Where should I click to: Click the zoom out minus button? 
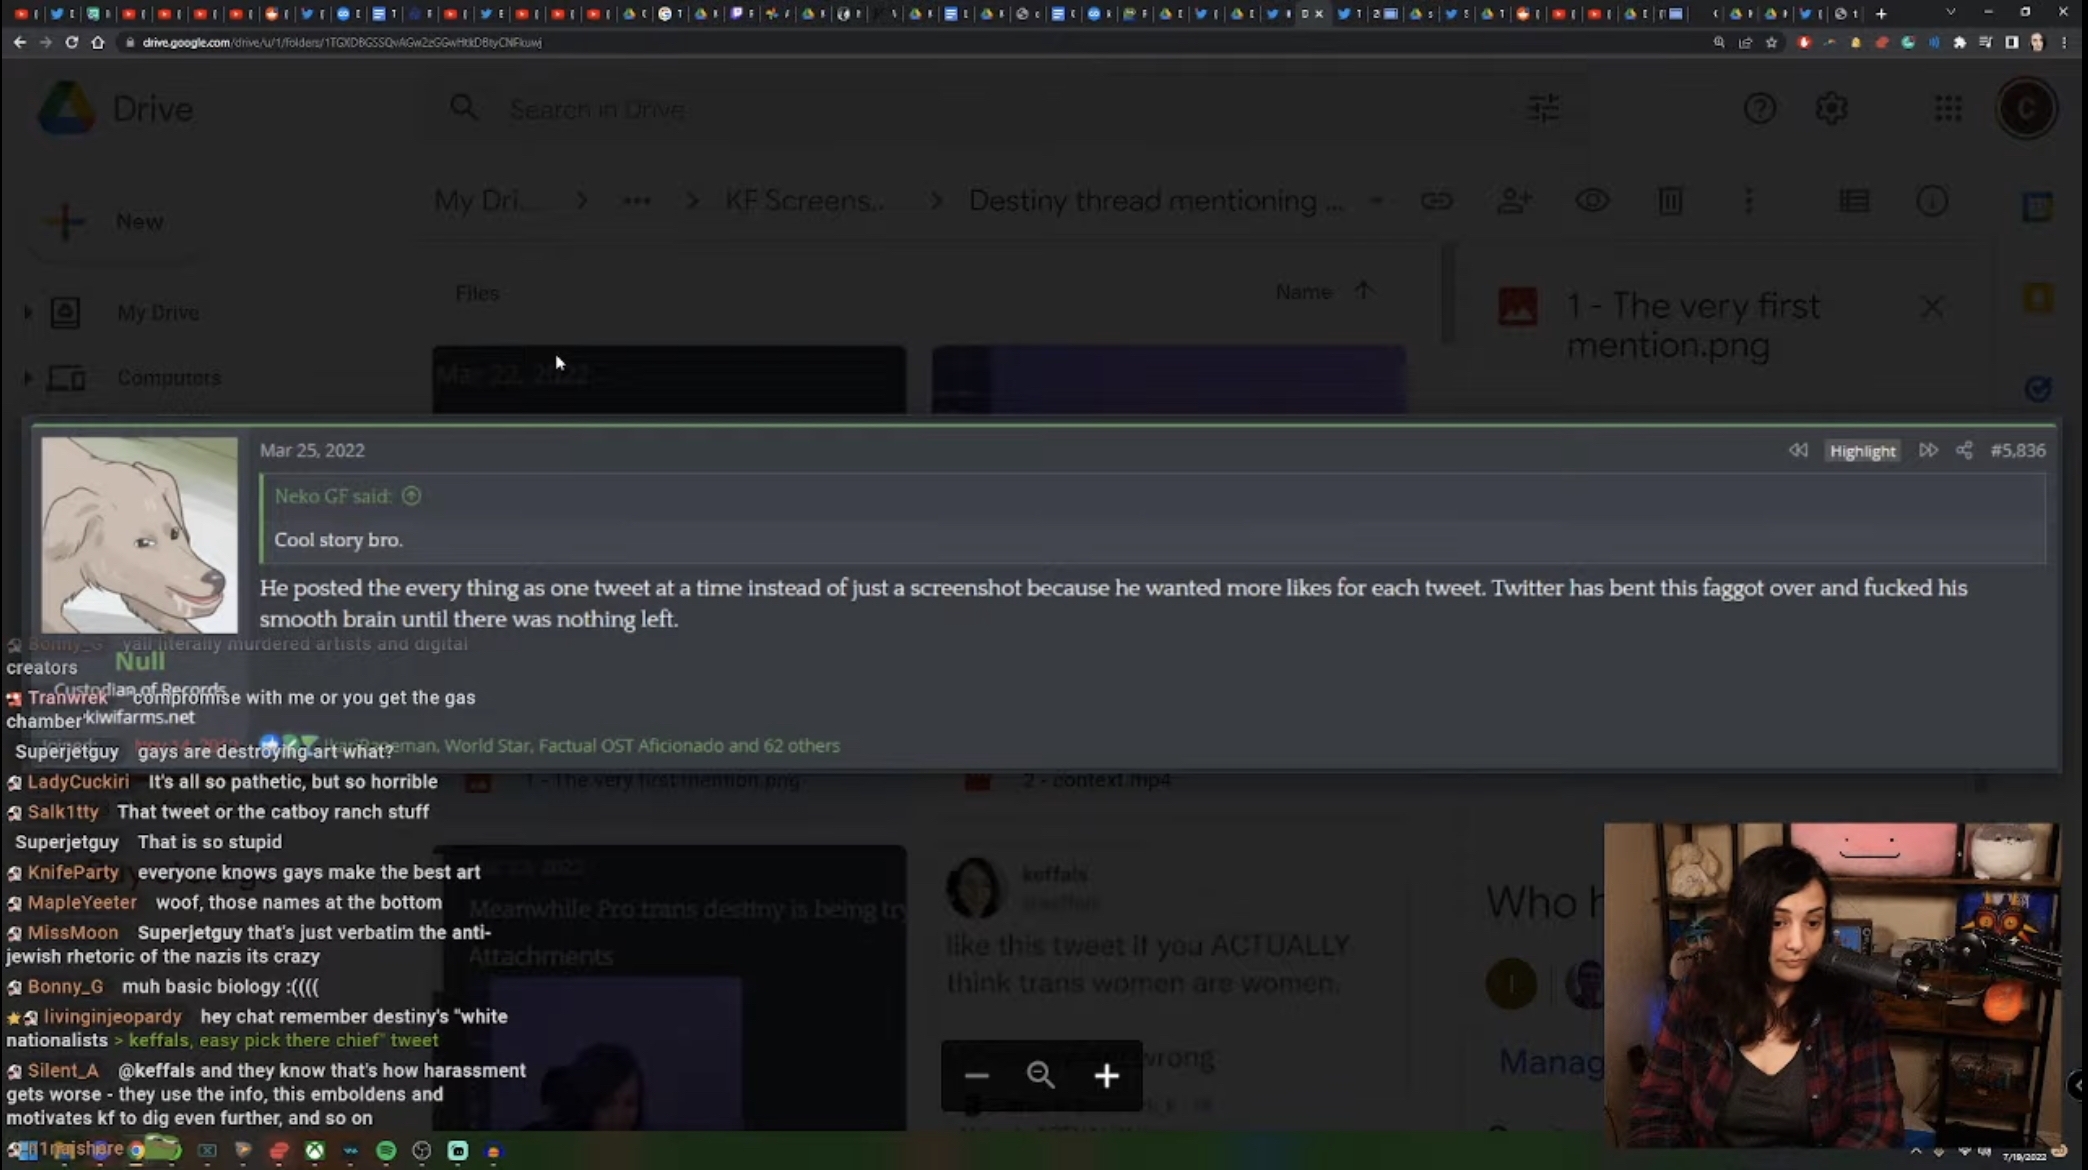tap(976, 1076)
